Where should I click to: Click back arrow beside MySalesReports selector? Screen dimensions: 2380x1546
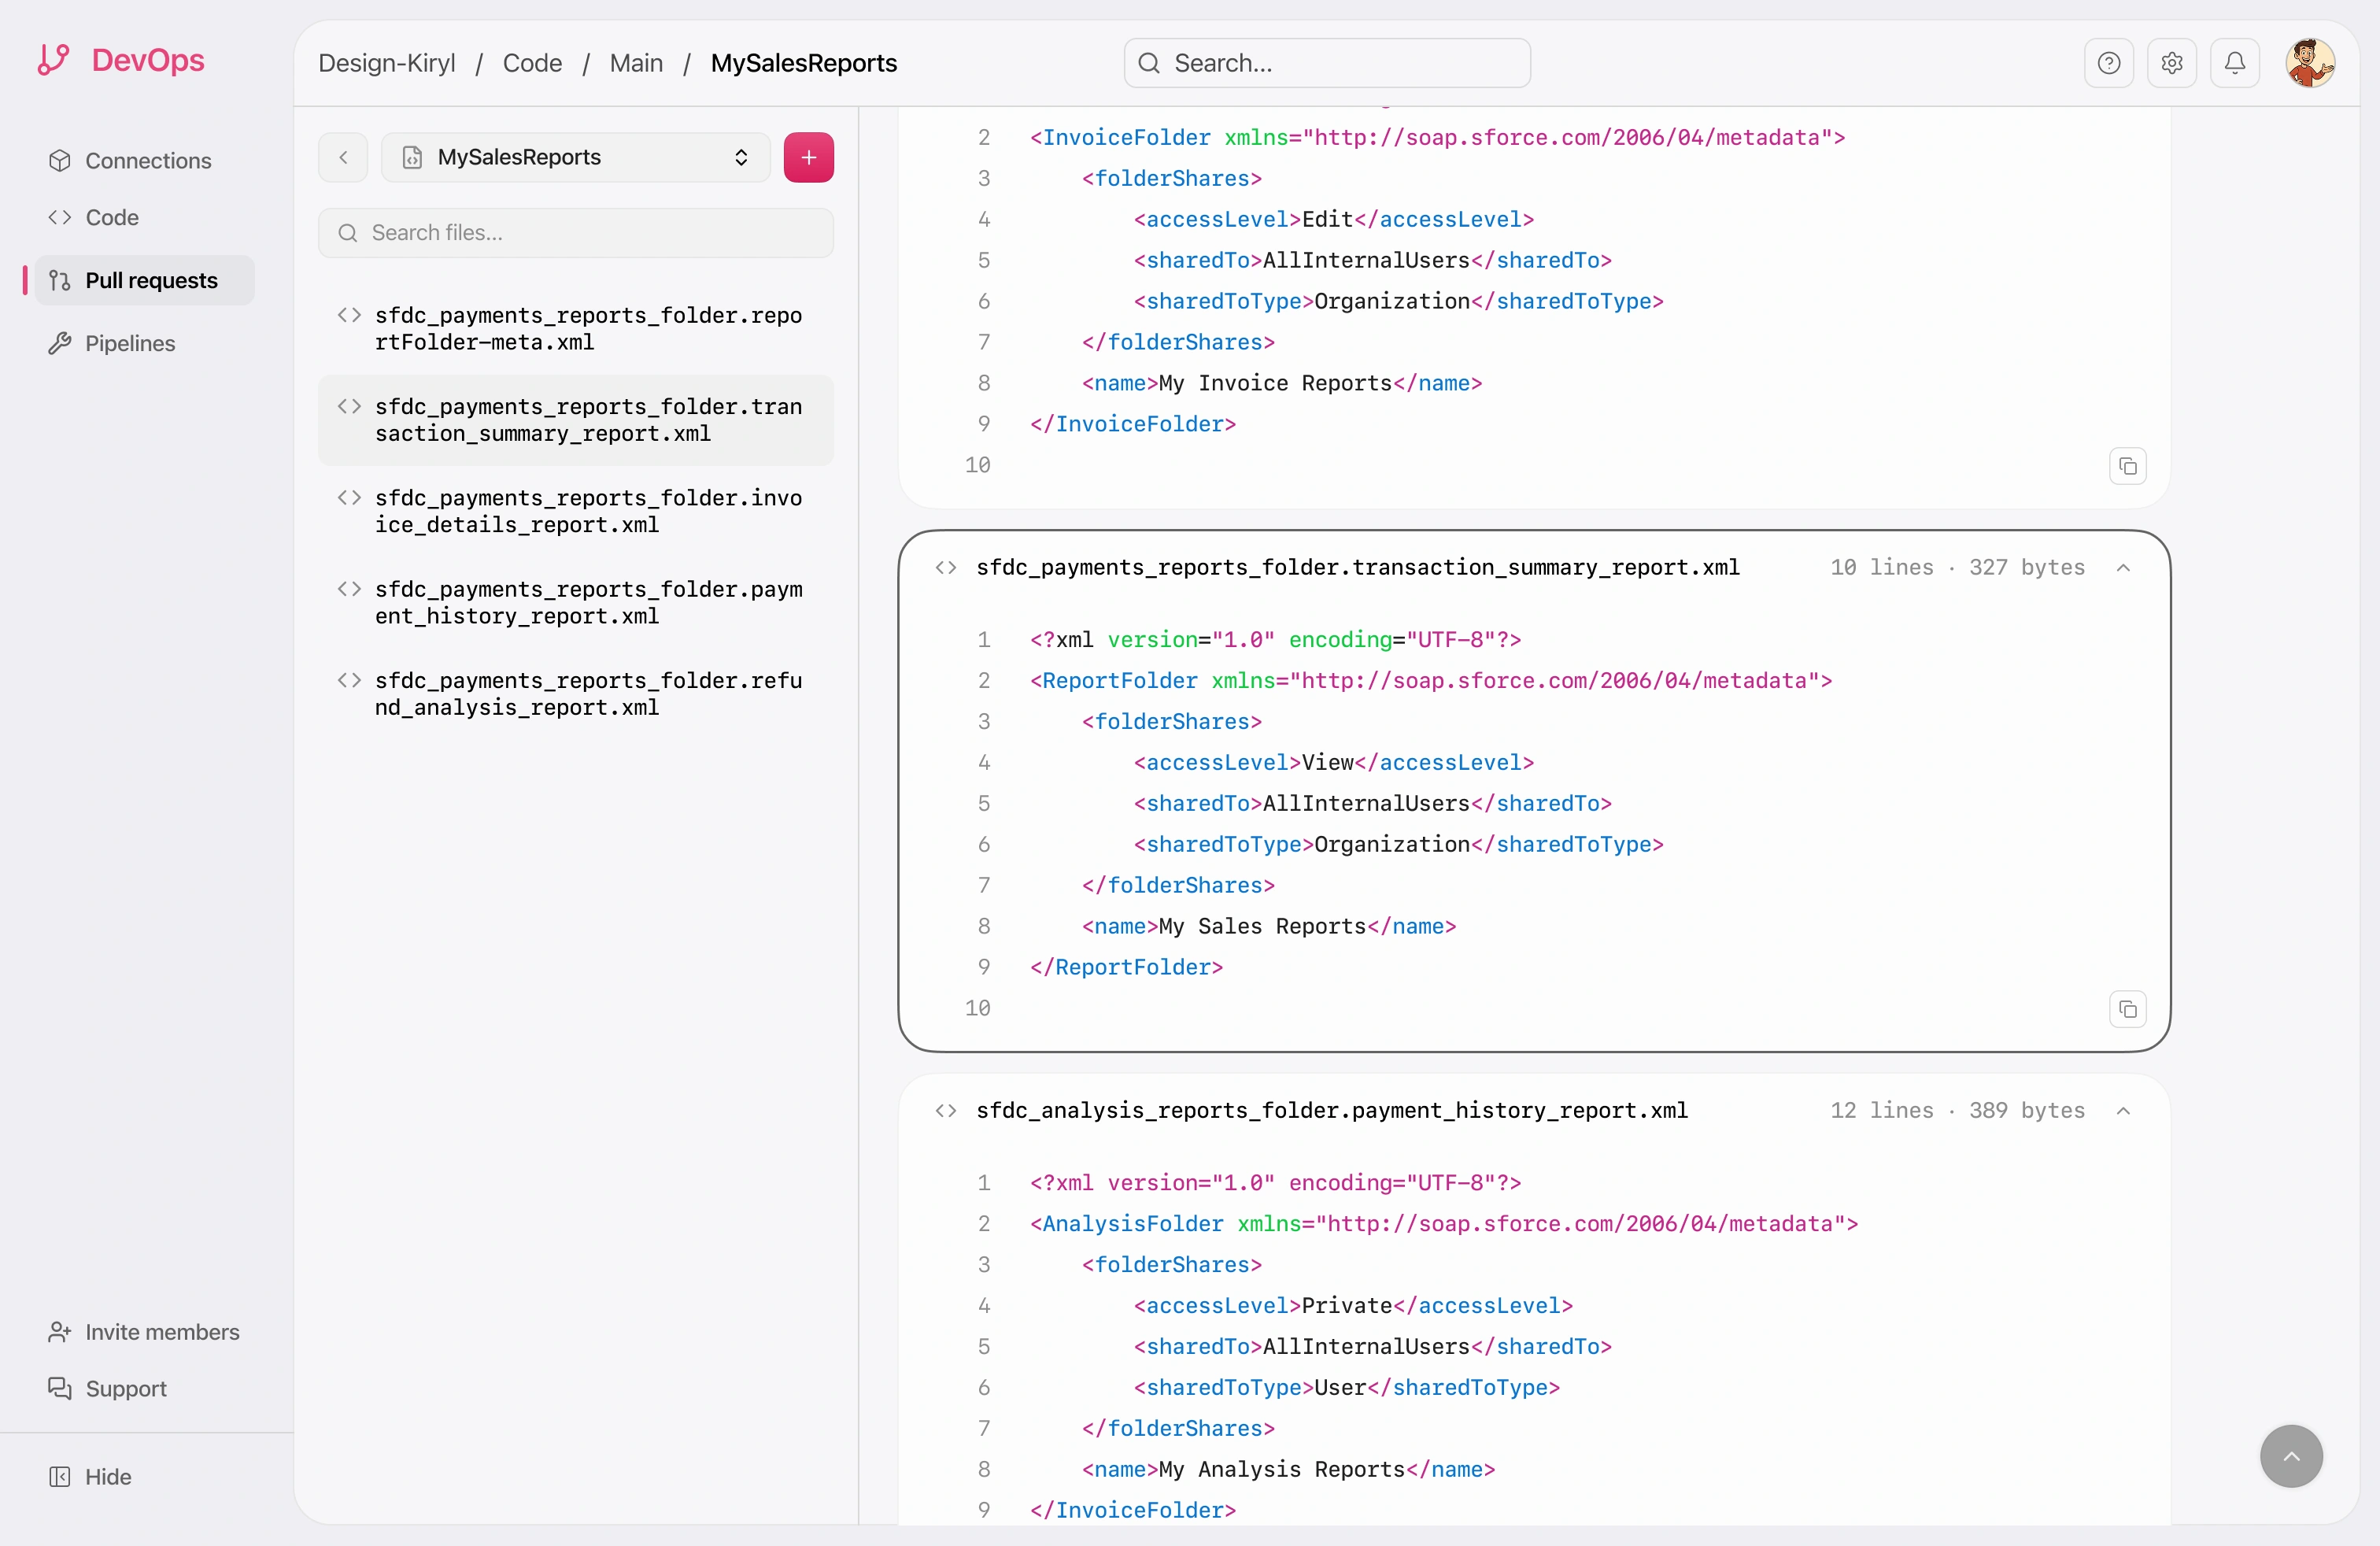pos(343,157)
